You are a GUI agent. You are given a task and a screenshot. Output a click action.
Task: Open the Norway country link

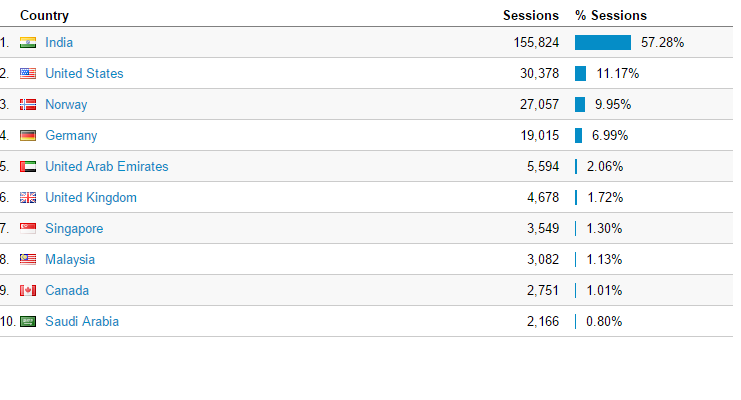(x=66, y=105)
